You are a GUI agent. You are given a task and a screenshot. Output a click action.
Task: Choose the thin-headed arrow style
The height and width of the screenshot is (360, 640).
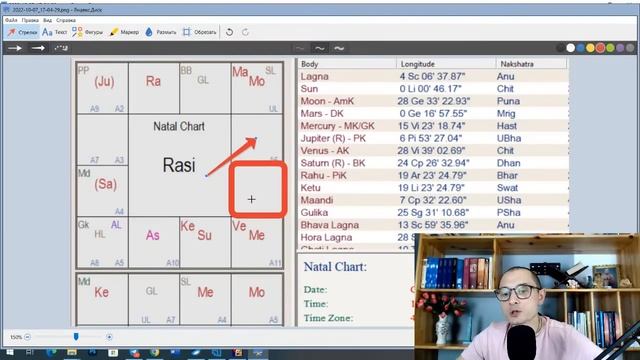15,48
